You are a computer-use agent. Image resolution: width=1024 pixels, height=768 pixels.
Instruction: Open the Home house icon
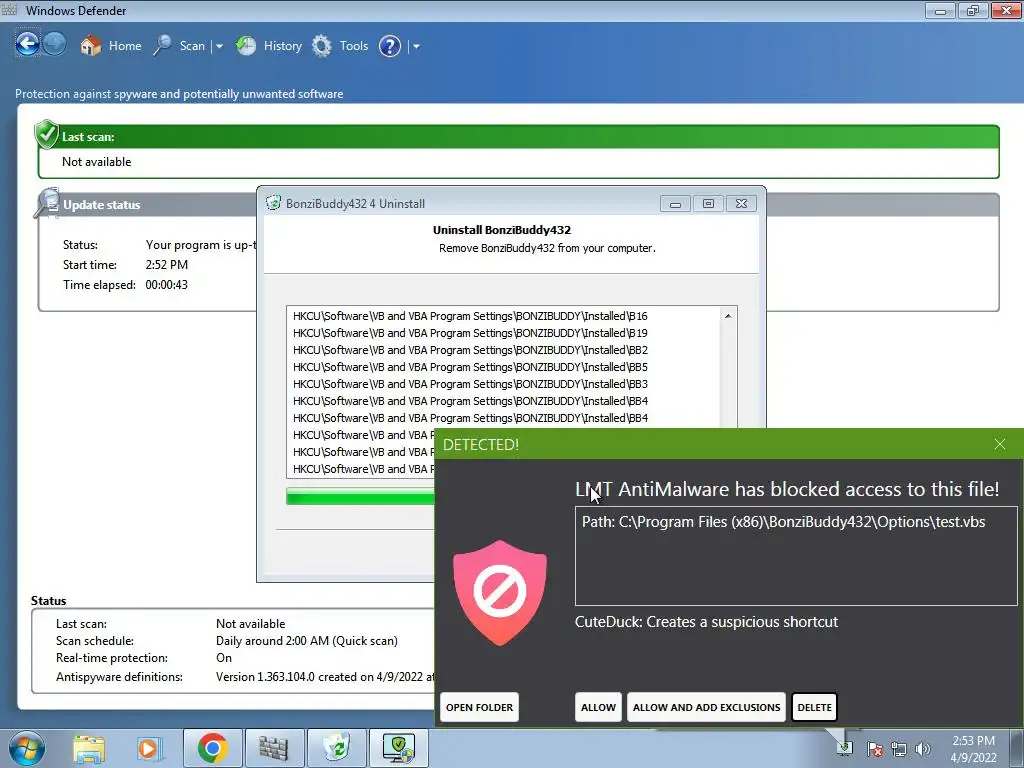tap(91, 46)
